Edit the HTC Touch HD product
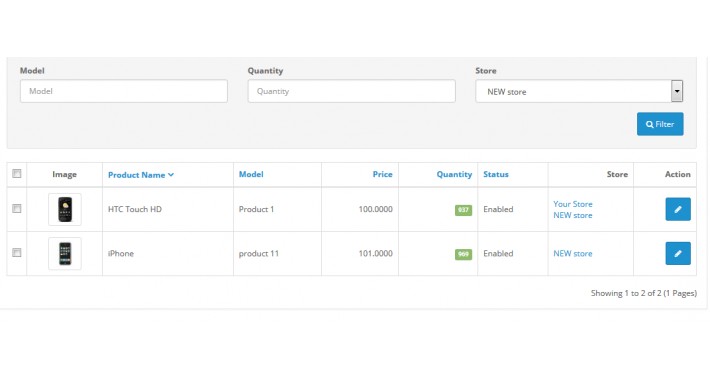Screen dimensions: 710x380 click(678, 209)
